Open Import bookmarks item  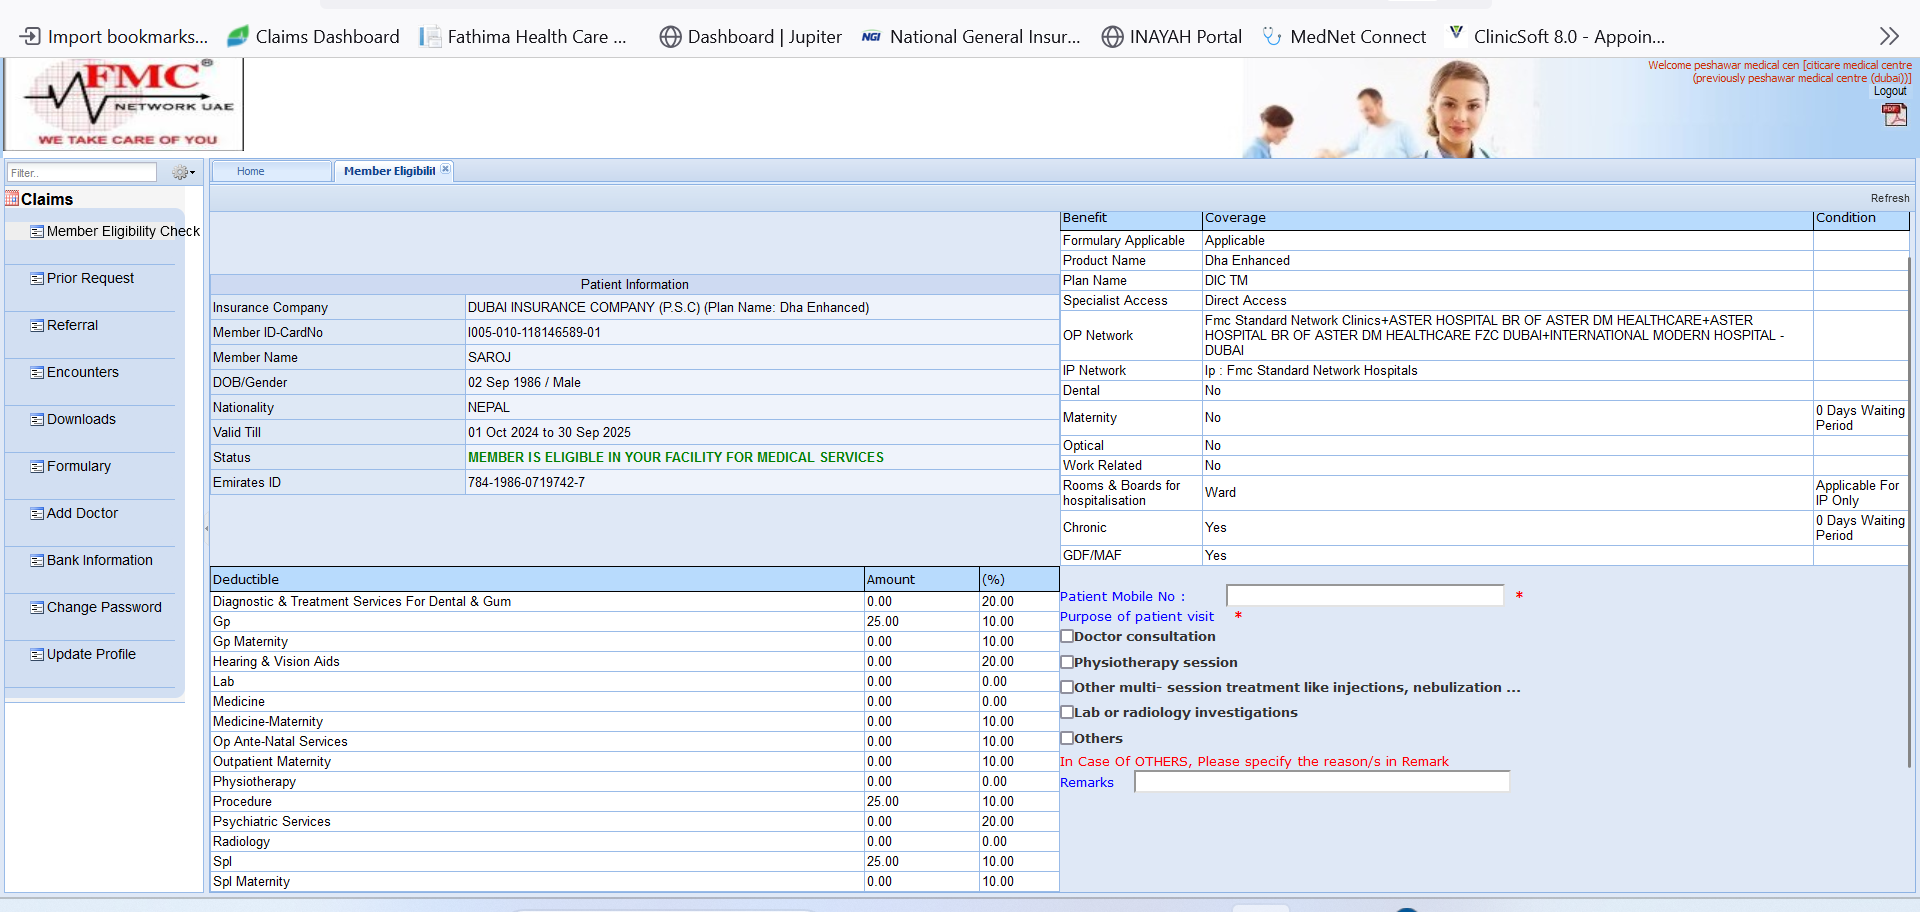pos(114,37)
